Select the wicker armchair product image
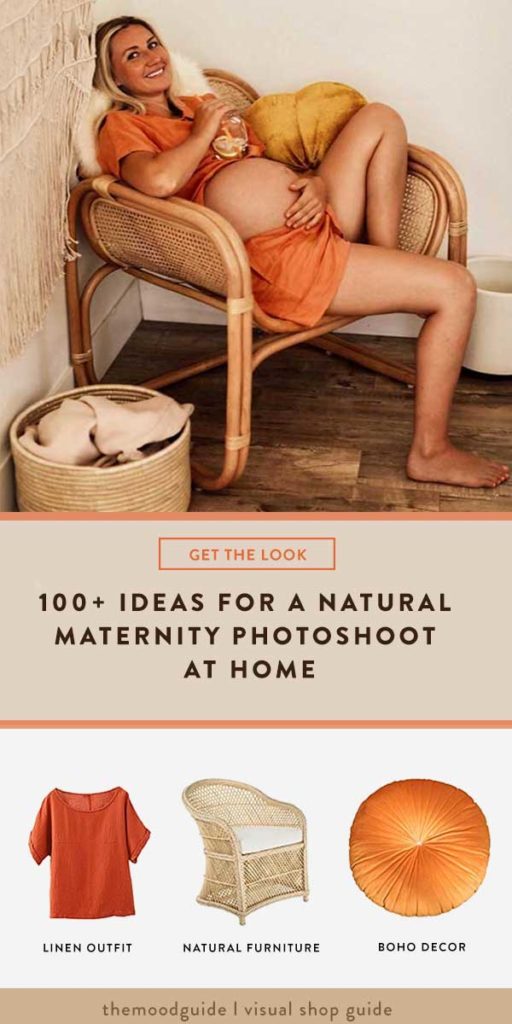Screen dimensions: 512x1024 246,852
